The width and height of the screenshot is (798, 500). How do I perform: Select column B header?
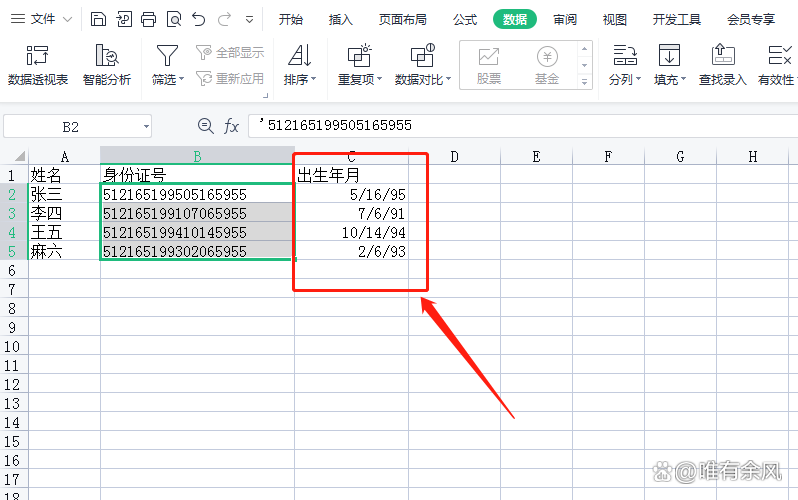tap(197, 156)
